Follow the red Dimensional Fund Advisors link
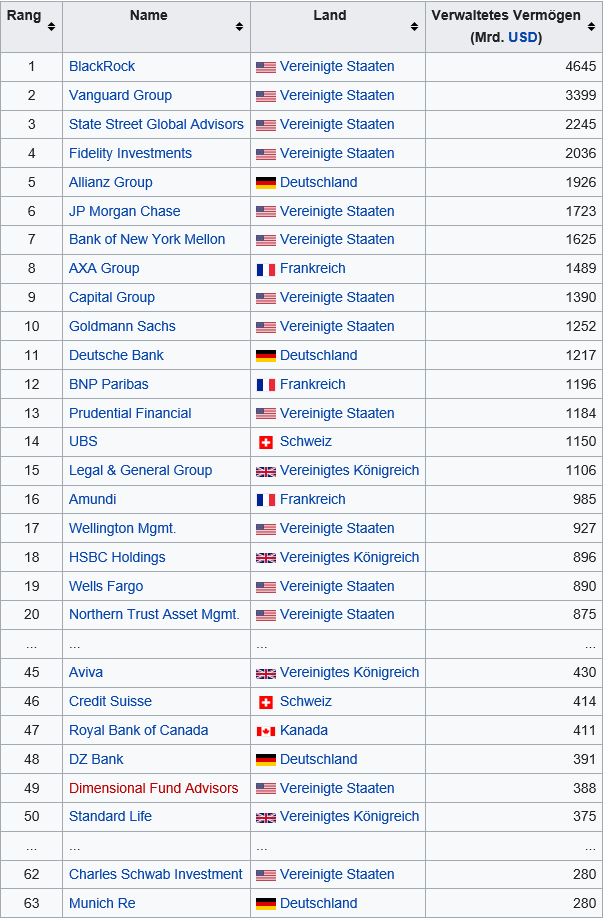 tap(153, 788)
